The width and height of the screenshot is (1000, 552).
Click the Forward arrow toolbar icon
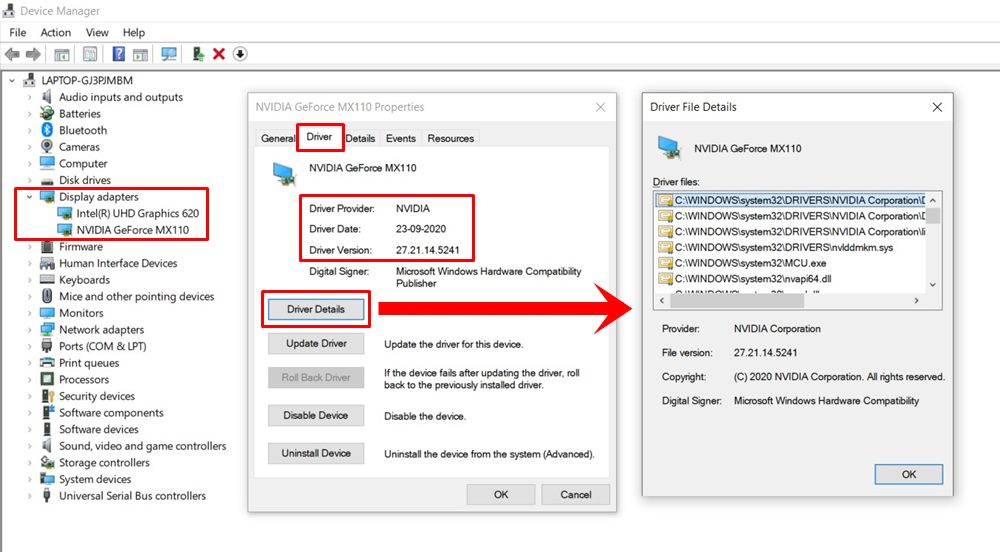33,54
